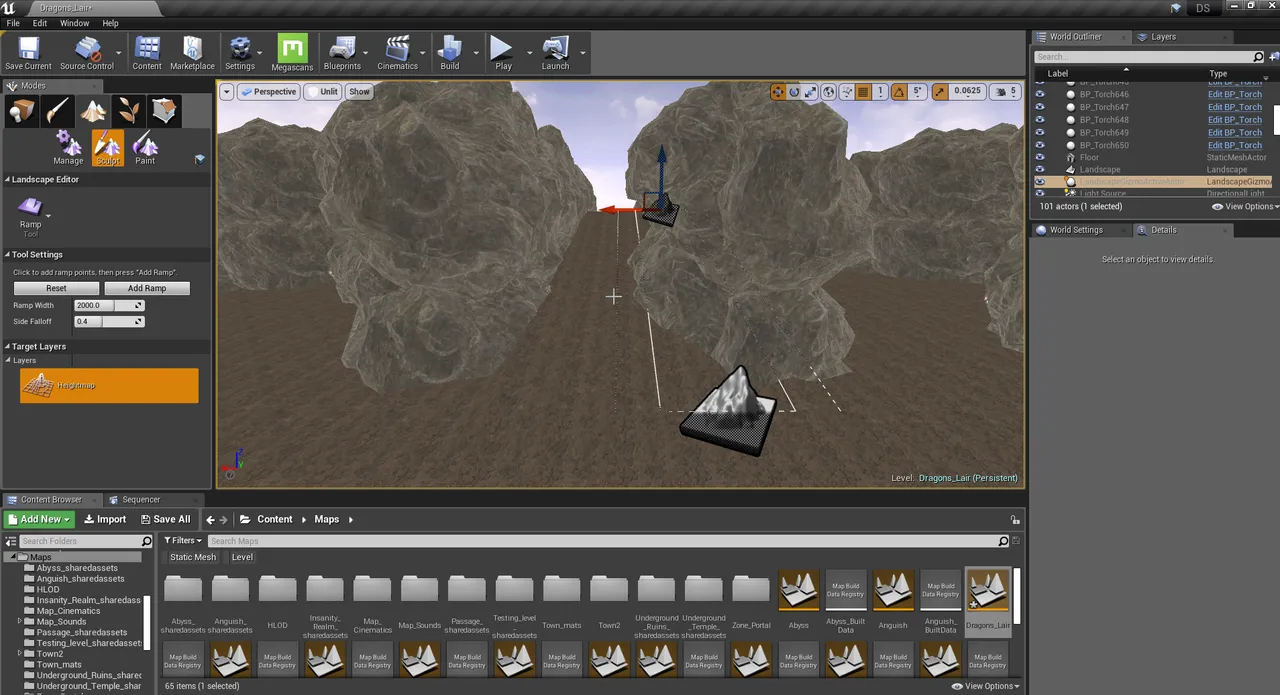Click the Import button
Screen dimensions: 1280x695
pyautogui.click(x=105, y=519)
